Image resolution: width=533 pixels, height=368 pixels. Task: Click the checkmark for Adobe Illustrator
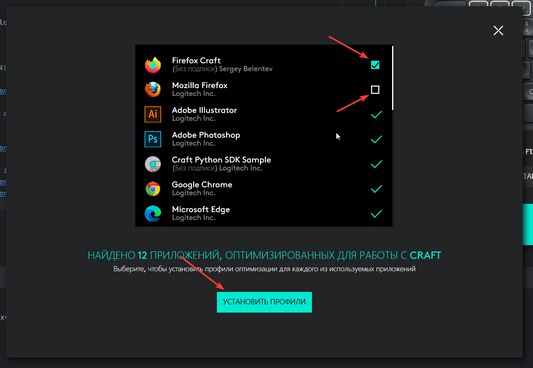[x=376, y=115]
